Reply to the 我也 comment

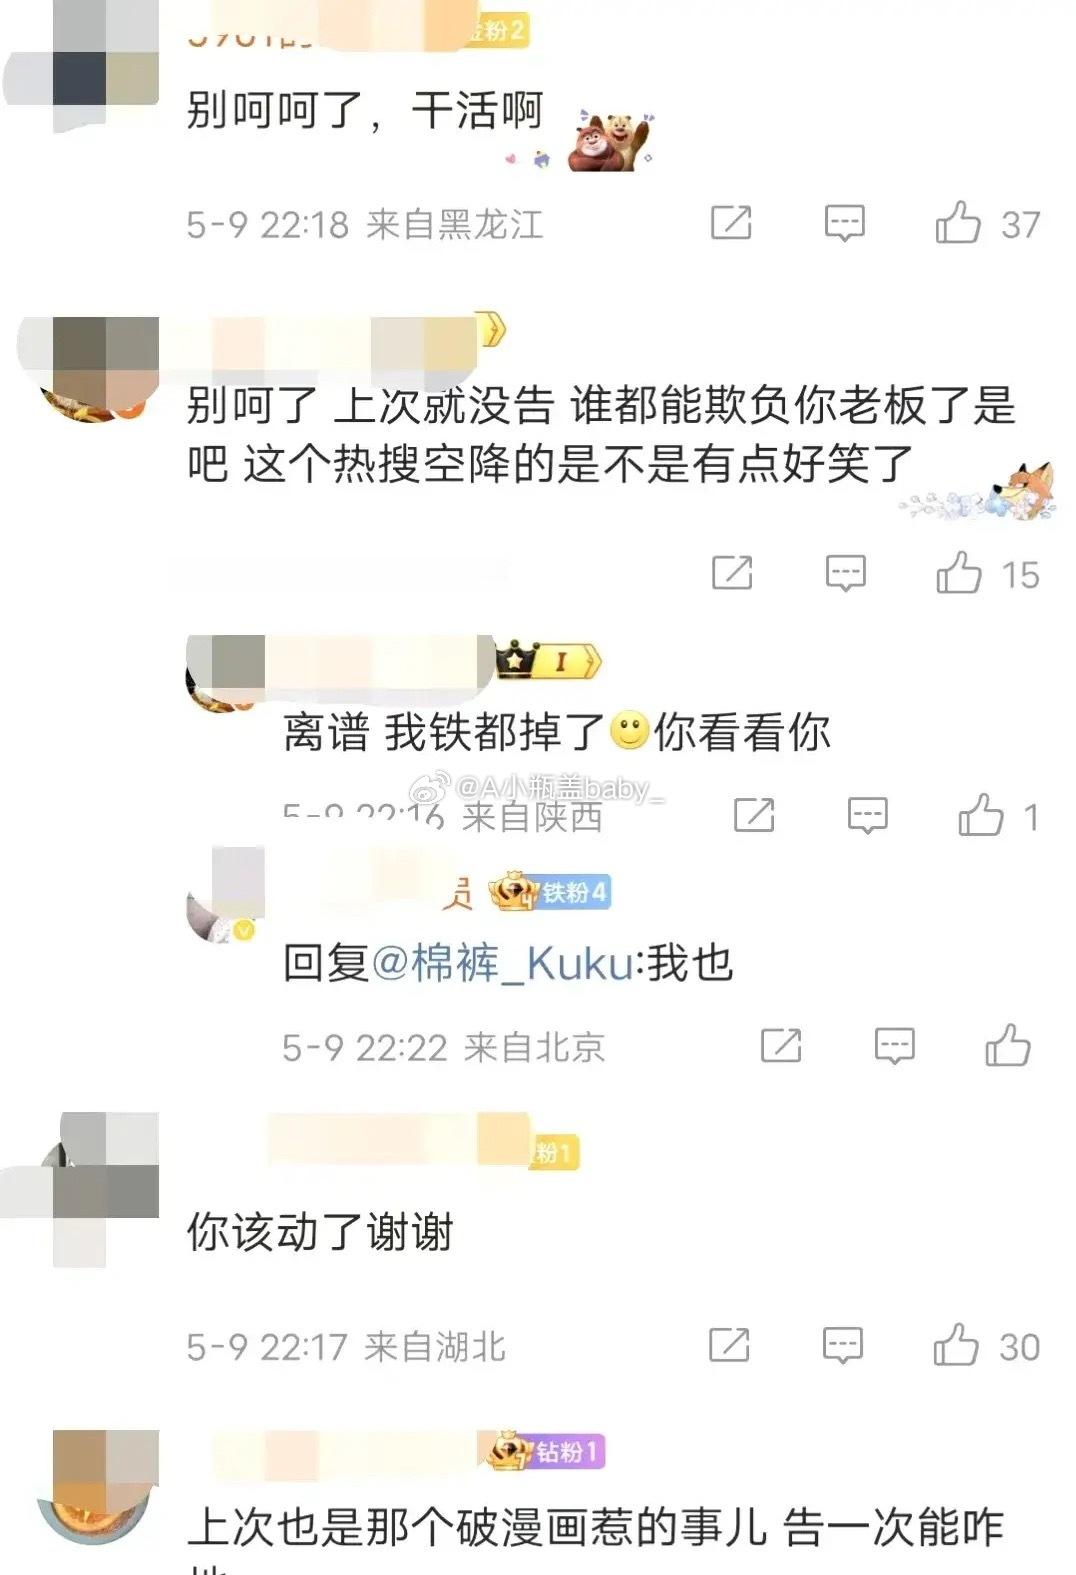click(x=894, y=1046)
